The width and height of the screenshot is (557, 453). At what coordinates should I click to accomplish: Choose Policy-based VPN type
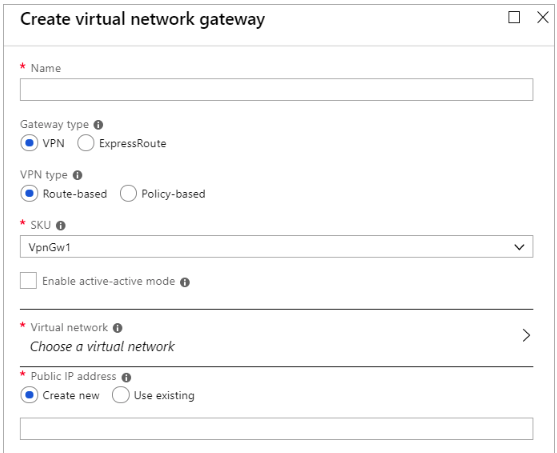point(128,194)
